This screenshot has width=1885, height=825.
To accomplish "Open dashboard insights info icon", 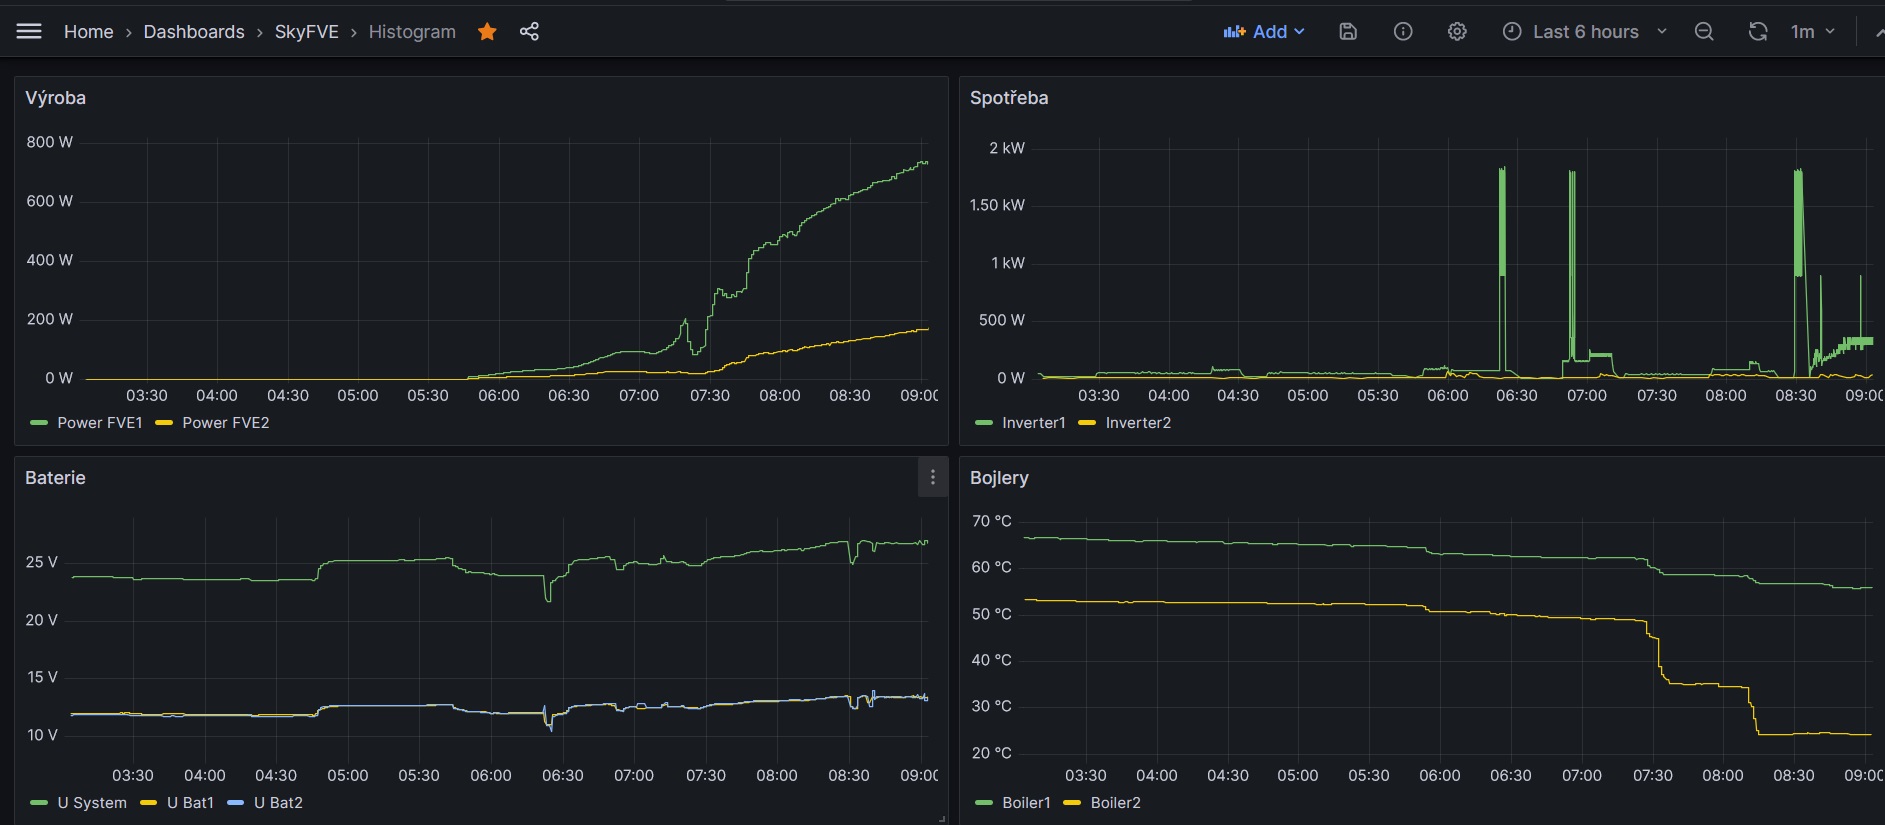I will 1403,32.
